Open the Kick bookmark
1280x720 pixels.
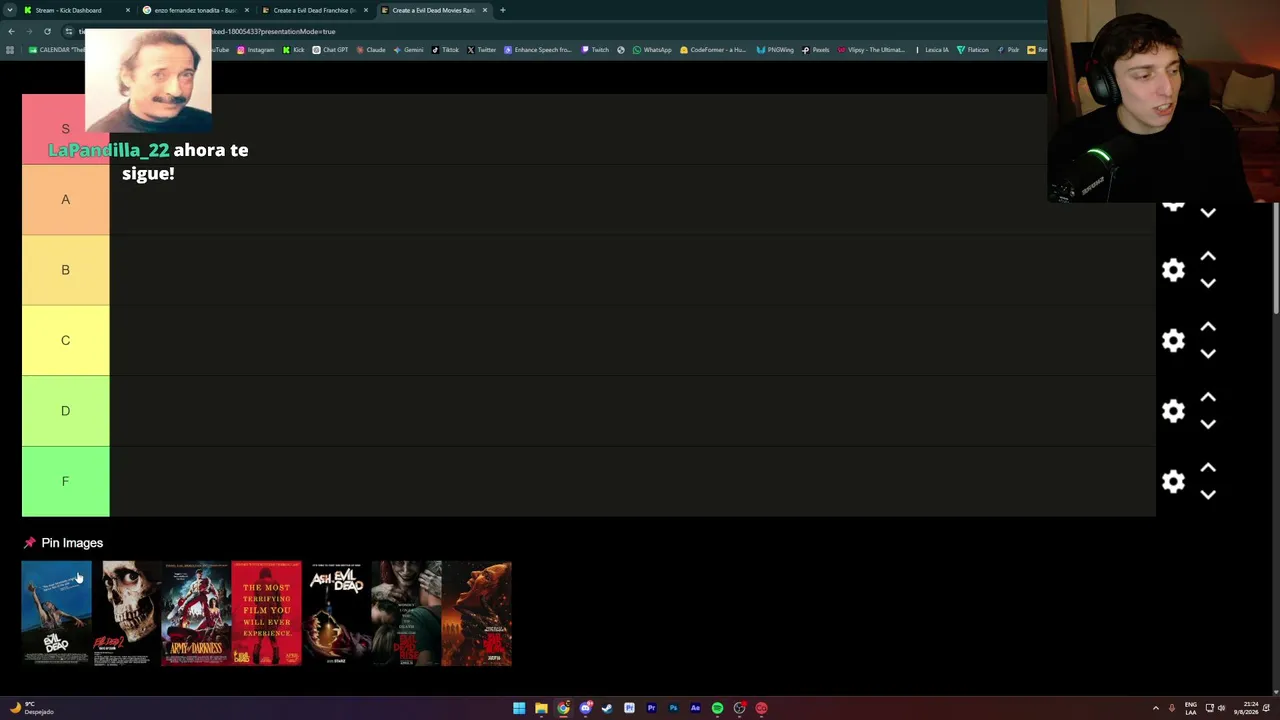tap(293, 50)
